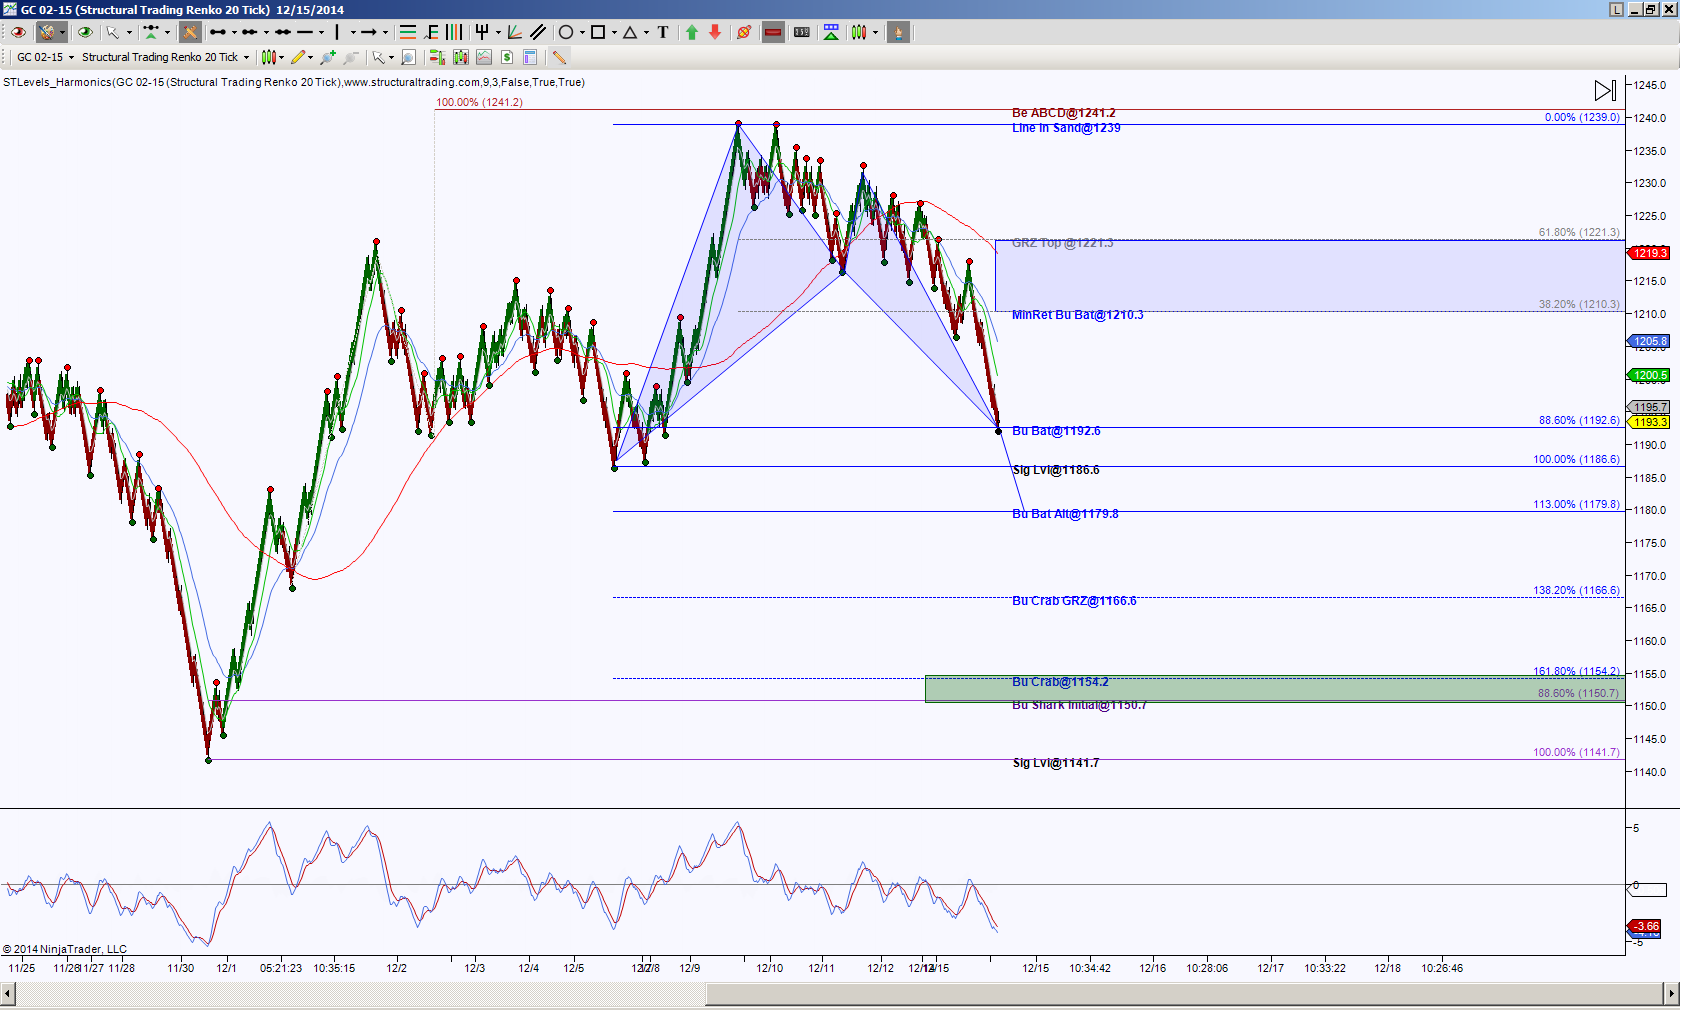
Task: Select the extended line drawing tool
Action: 282,32
